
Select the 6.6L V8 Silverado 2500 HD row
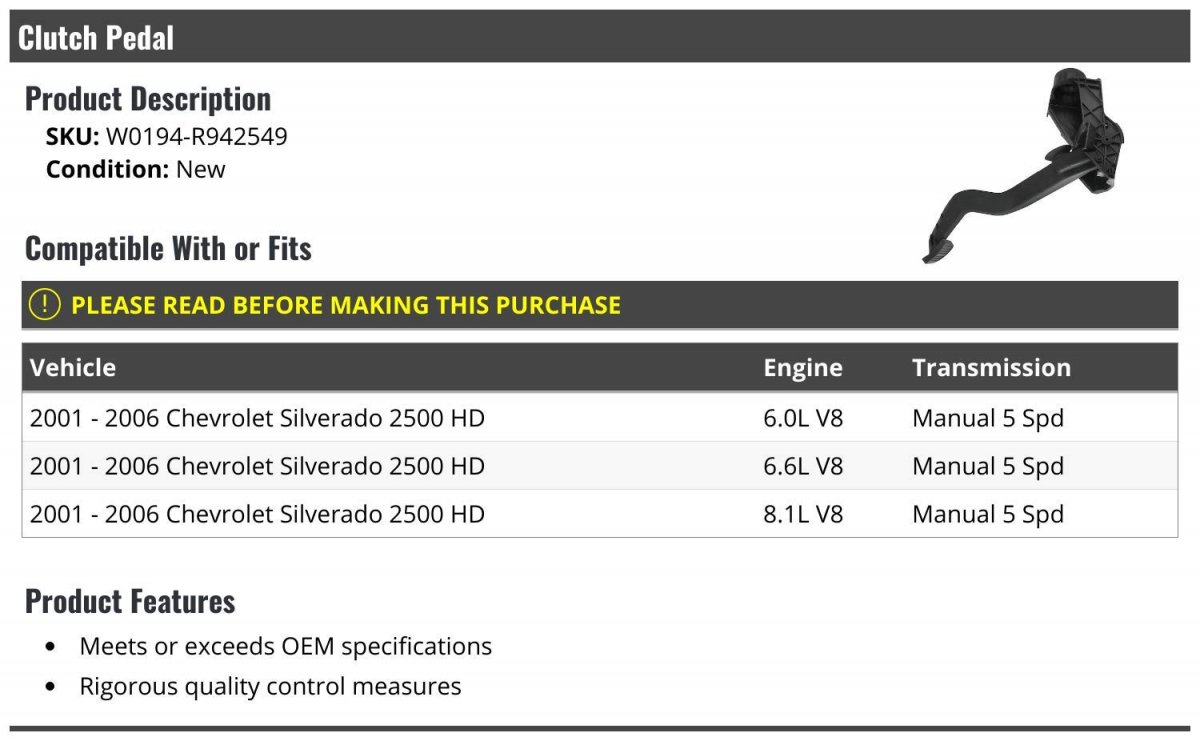[x=600, y=466]
